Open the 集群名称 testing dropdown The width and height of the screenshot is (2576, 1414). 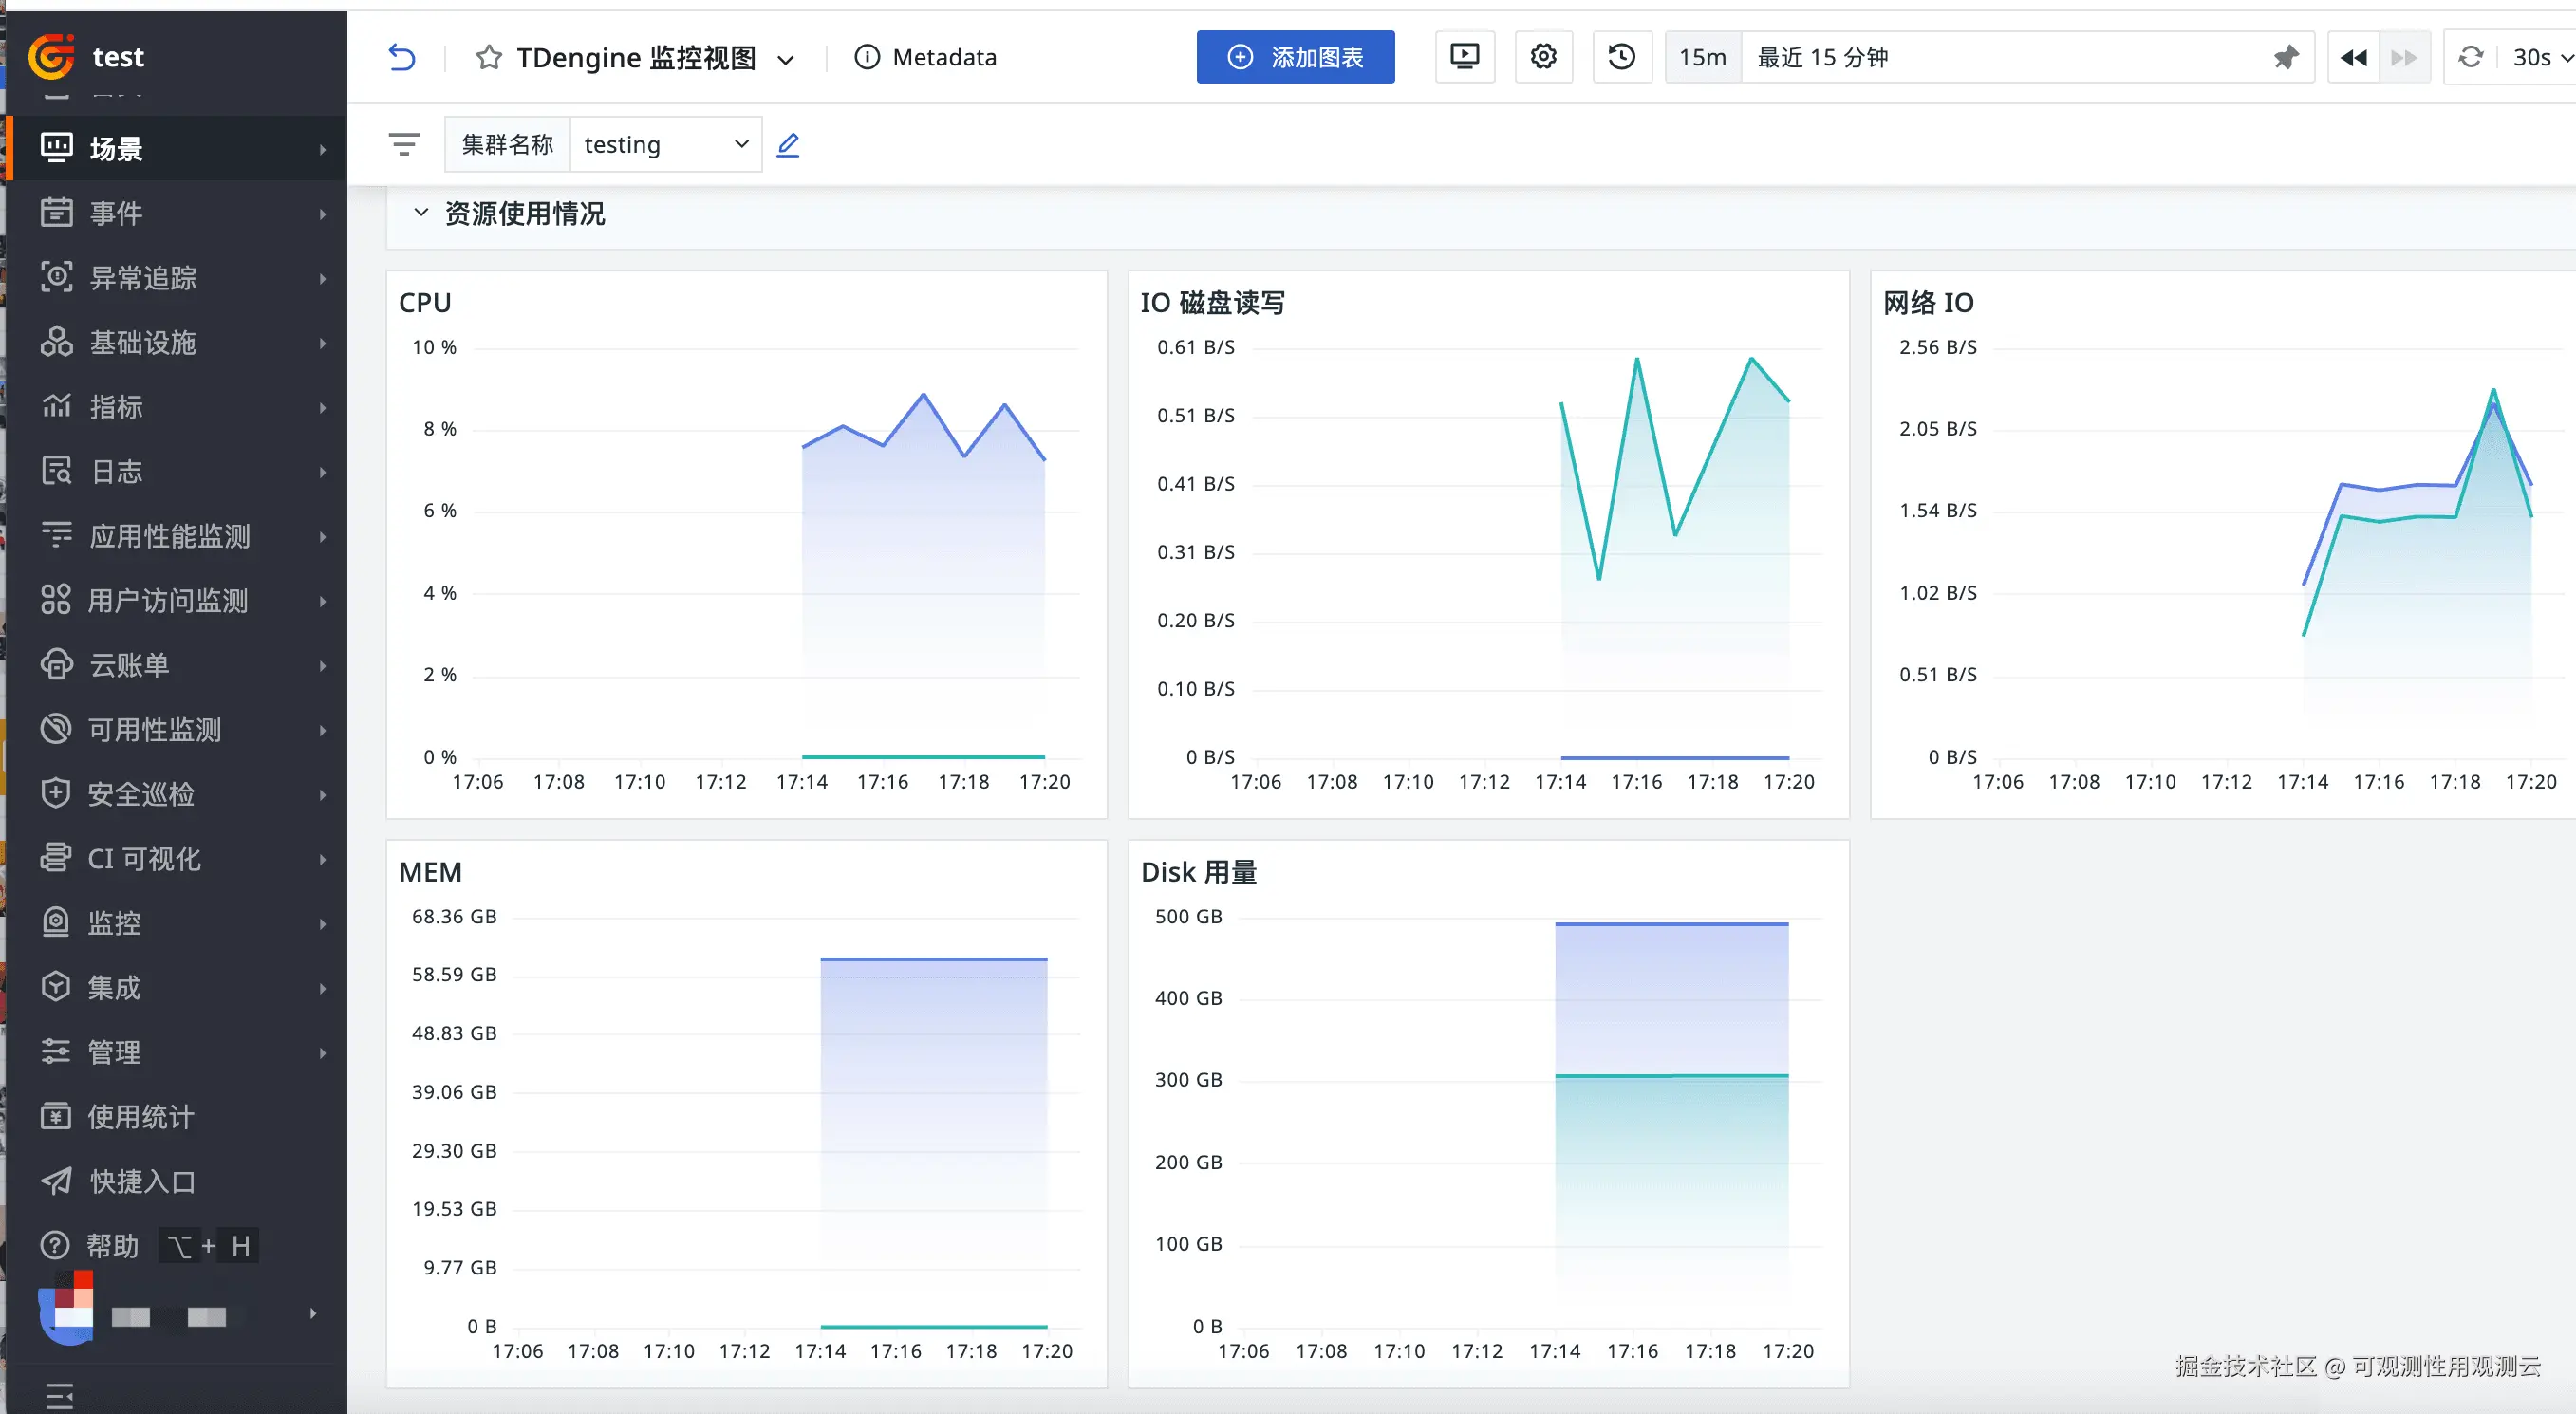(x=666, y=145)
